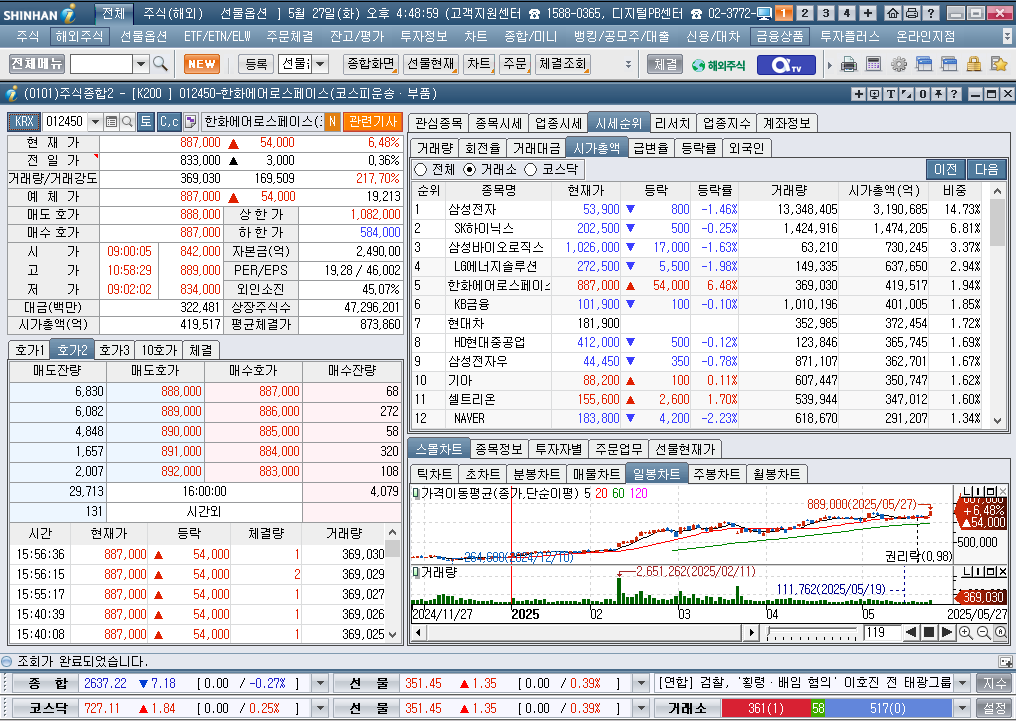Select the 전체 market radio button

(x=421, y=169)
